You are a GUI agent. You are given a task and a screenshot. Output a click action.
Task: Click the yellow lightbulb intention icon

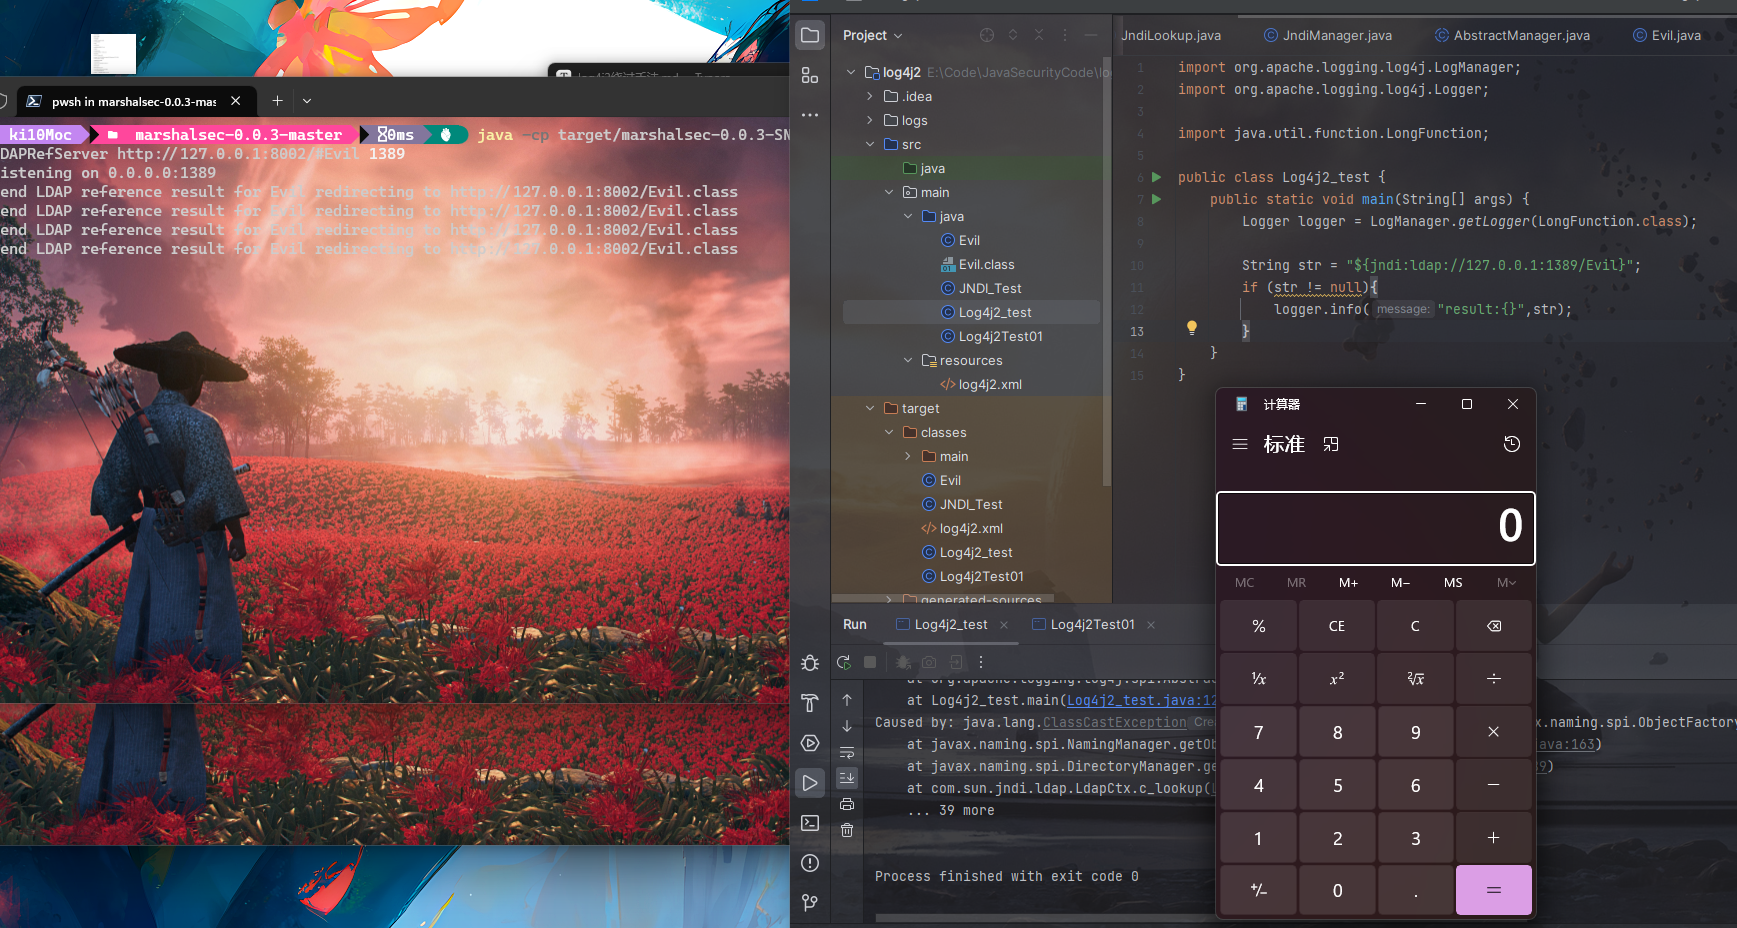[1192, 327]
